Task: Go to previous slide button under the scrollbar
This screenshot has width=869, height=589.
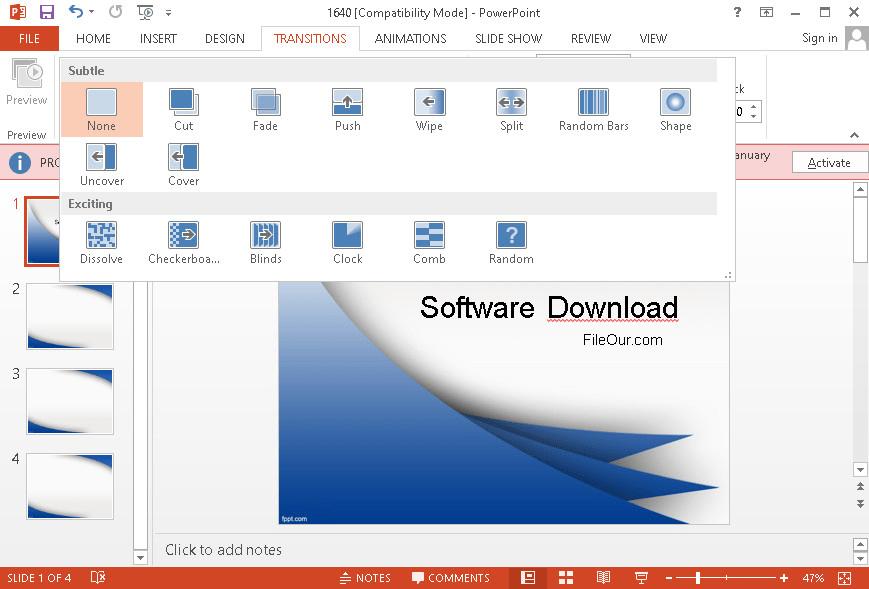Action: (860, 486)
